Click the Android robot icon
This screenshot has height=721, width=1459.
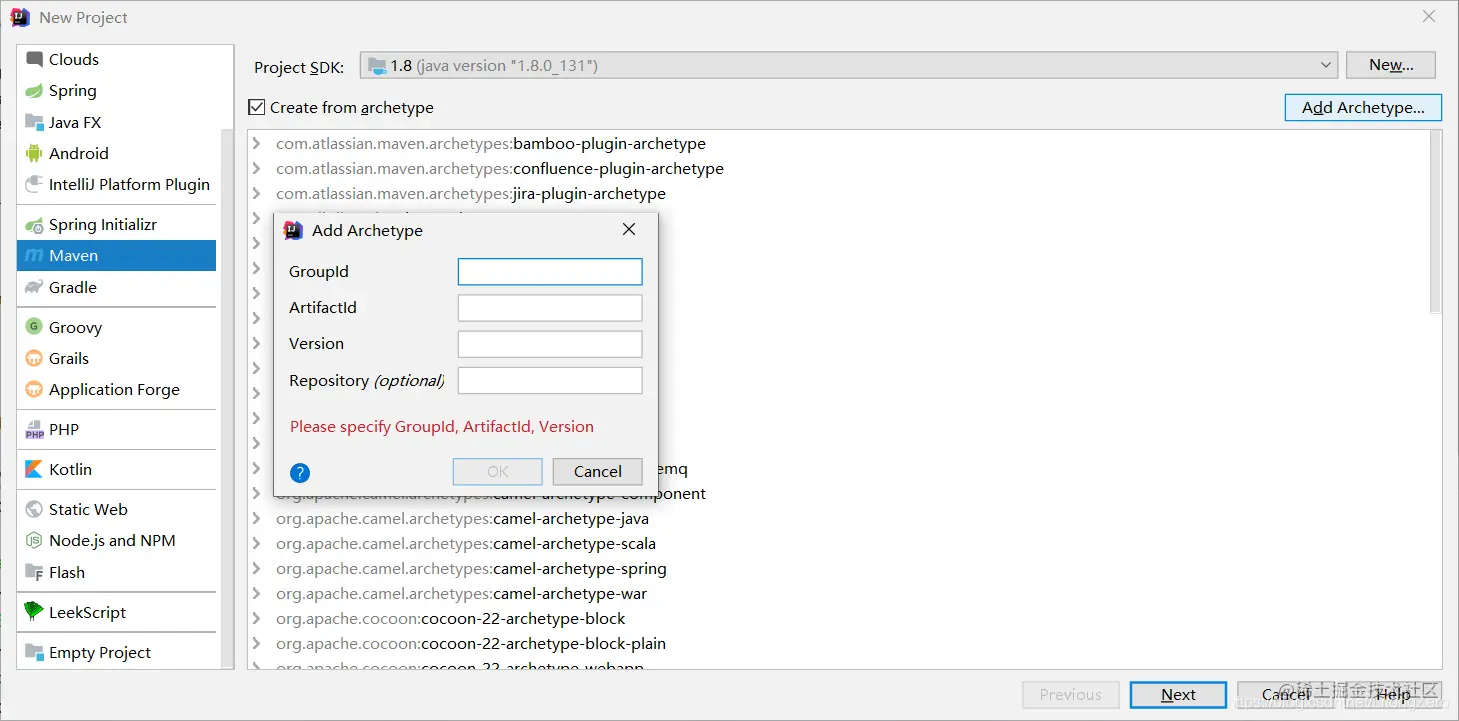(x=34, y=153)
